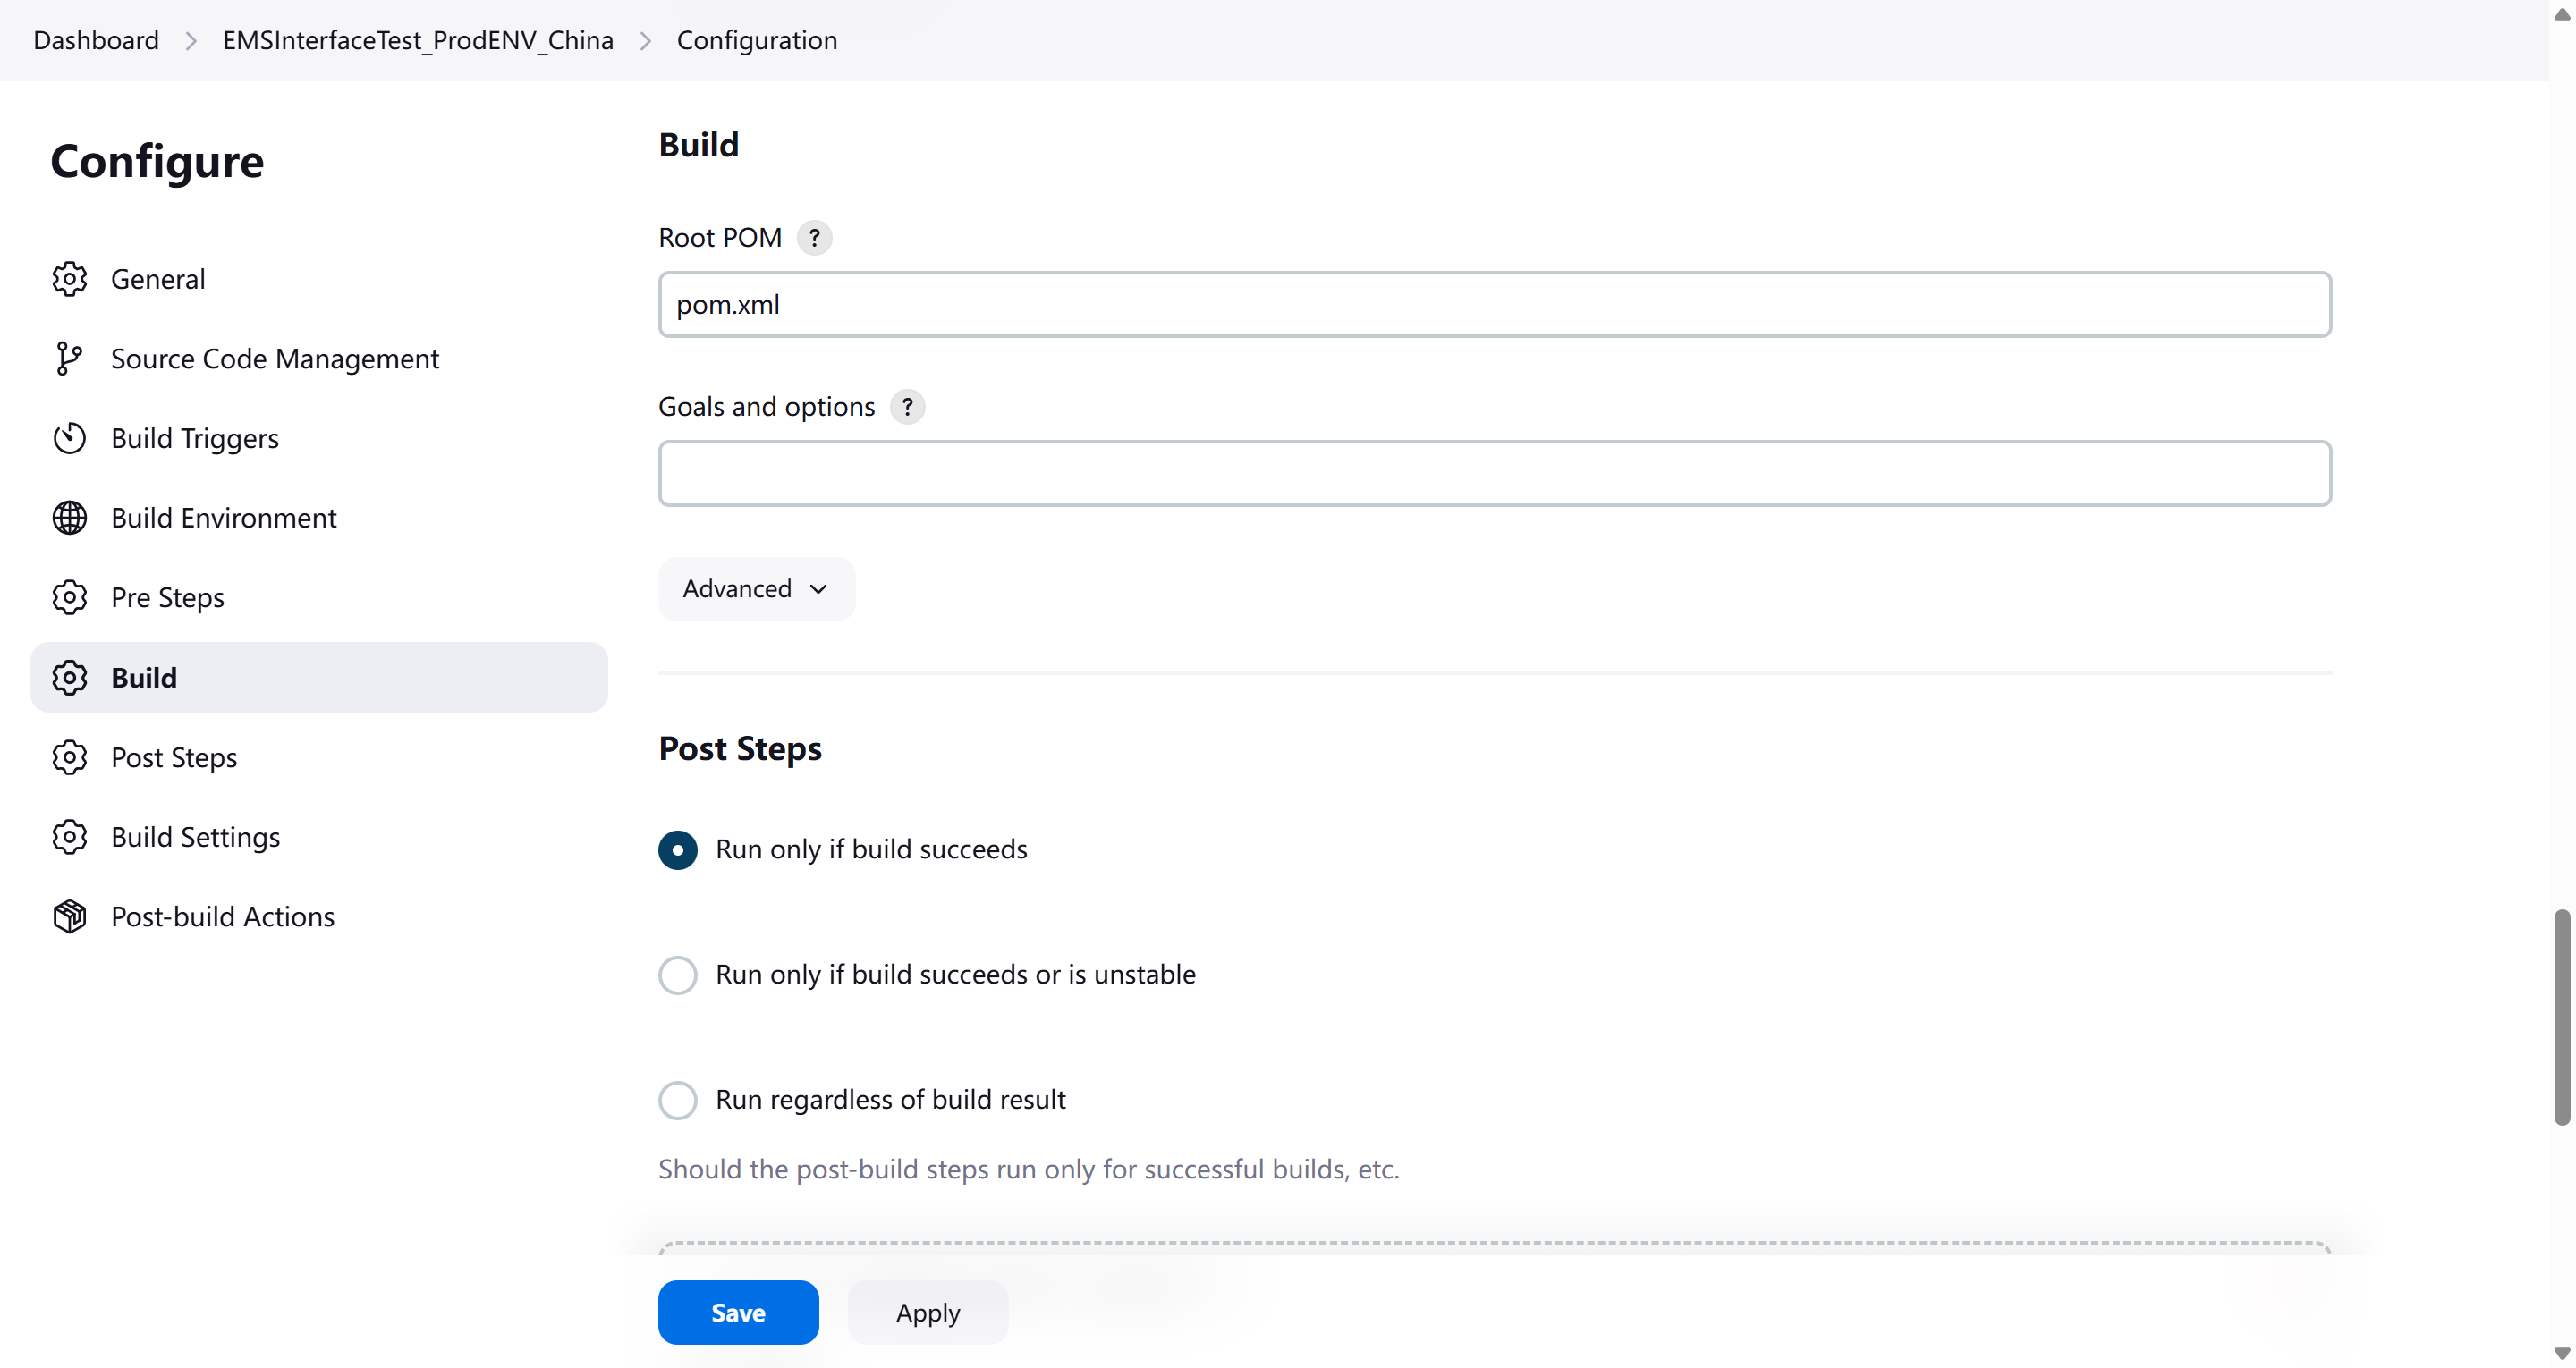Select "Run only if build succeeds" radio
Image resolution: width=2576 pixels, height=1368 pixels.
[677, 849]
